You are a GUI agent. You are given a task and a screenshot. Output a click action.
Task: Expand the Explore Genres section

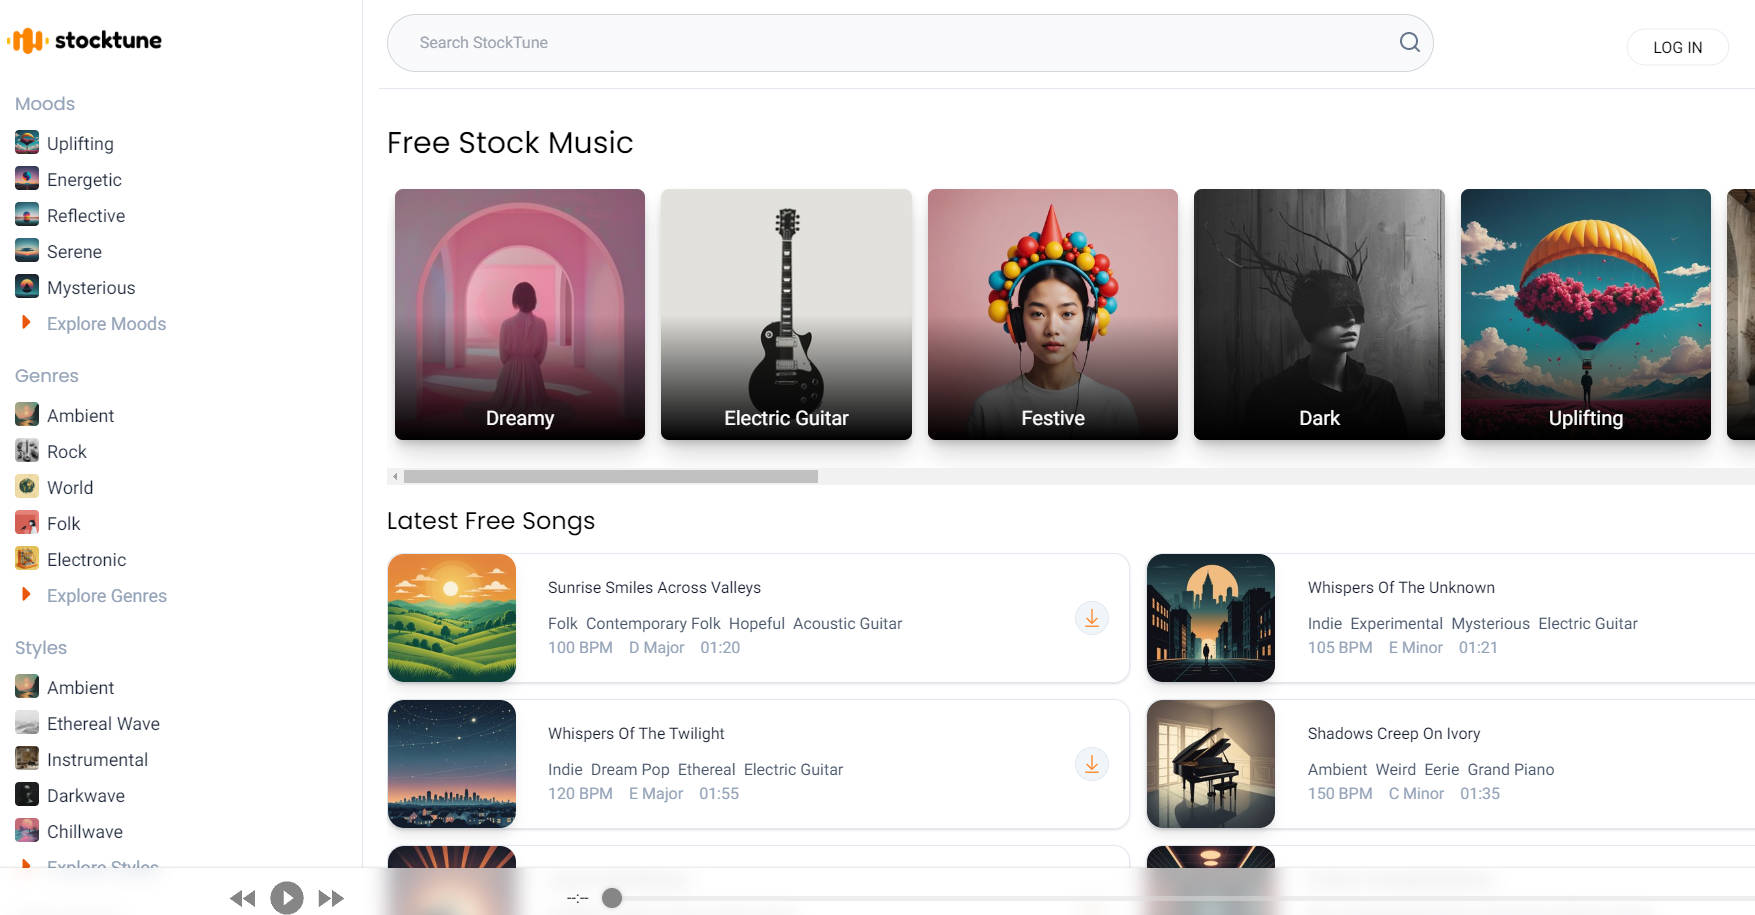[x=106, y=595]
